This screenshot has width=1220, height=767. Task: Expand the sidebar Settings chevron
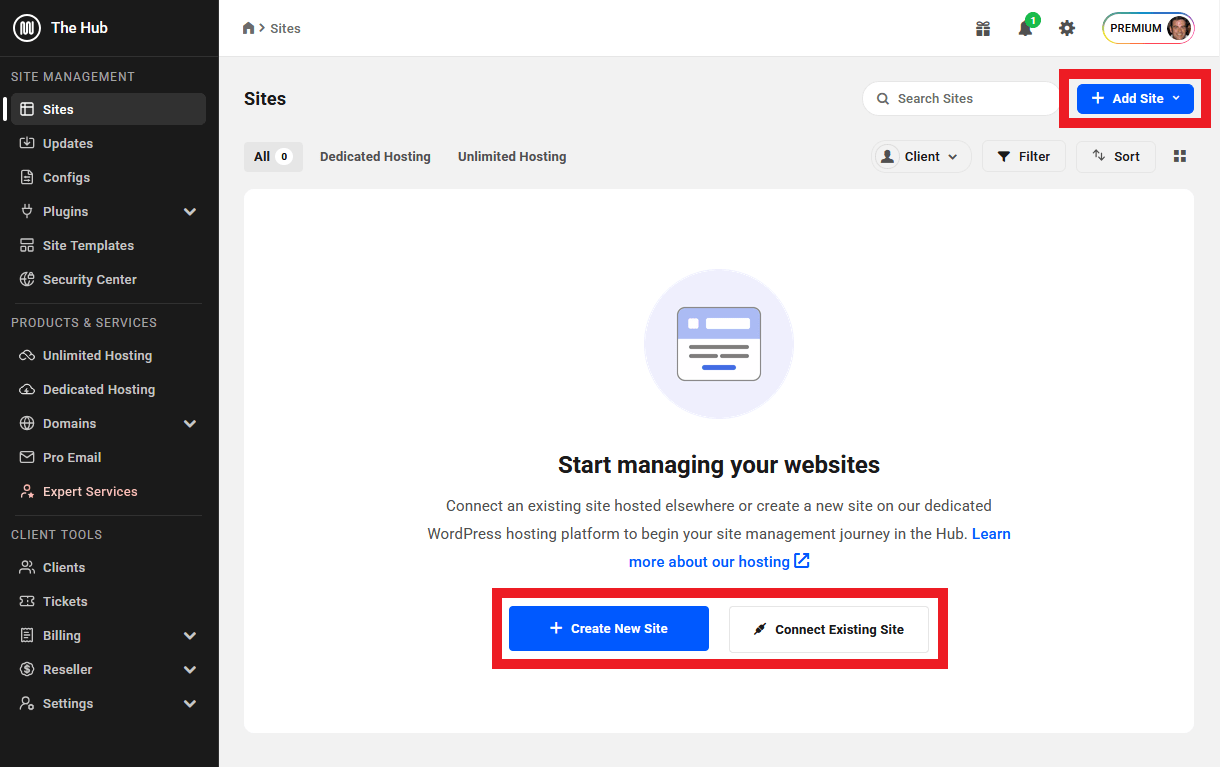point(190,704)
